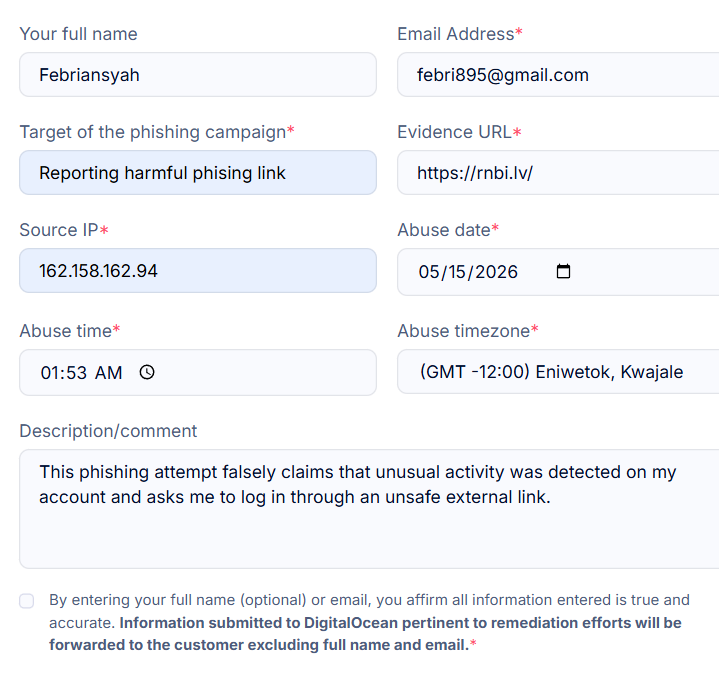719x675 pixels.
Task: Select the hour 01 in Abuse time
Action: 51,373
